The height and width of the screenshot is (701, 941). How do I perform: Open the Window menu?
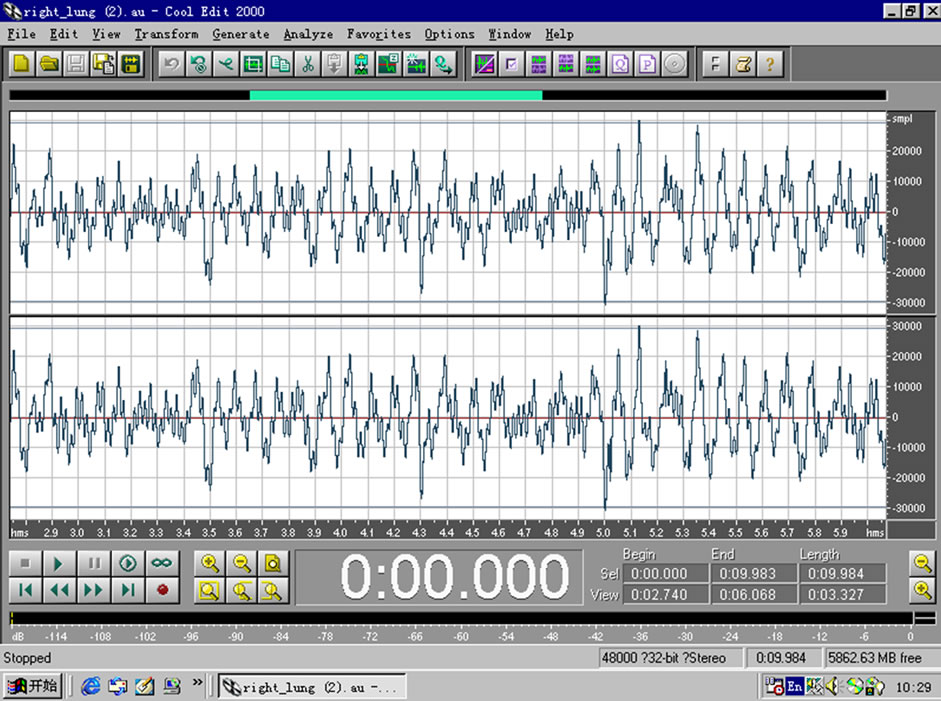coord(510,34)
